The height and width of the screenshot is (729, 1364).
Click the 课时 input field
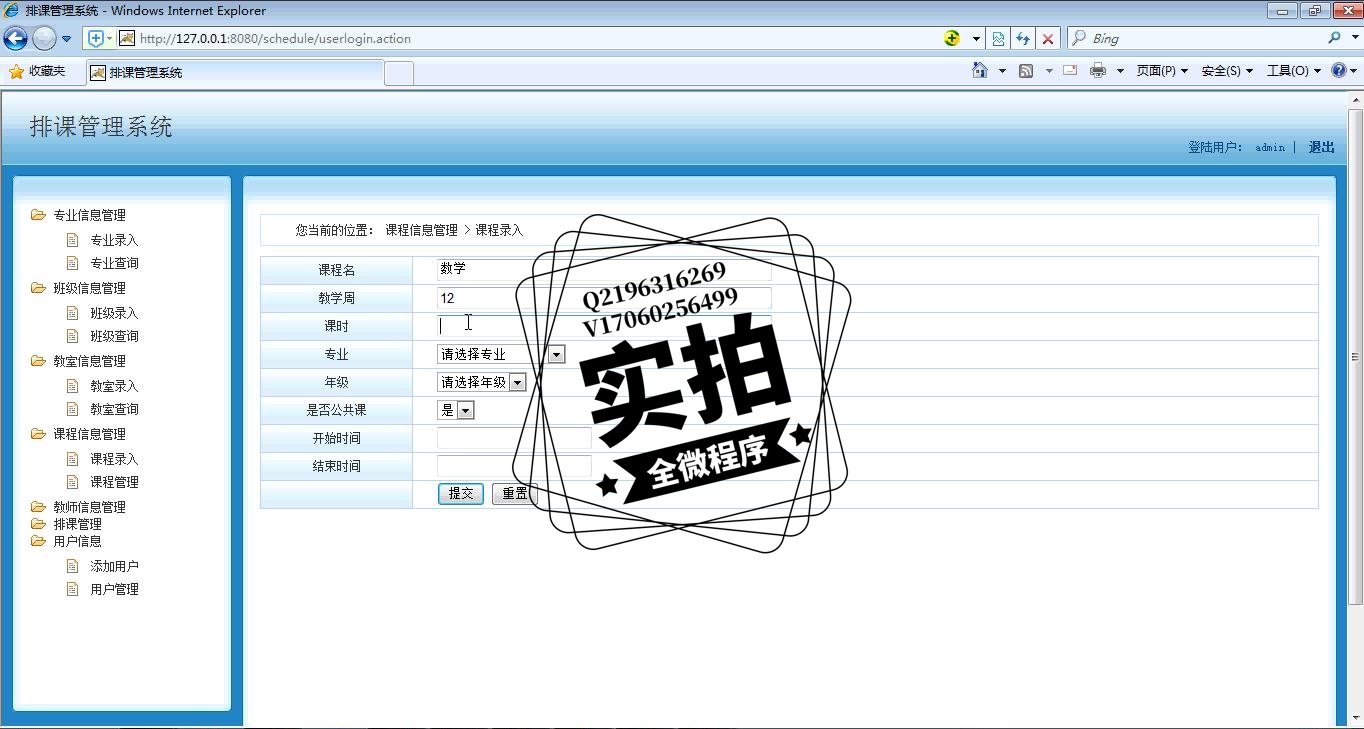[x=604, y=326]
